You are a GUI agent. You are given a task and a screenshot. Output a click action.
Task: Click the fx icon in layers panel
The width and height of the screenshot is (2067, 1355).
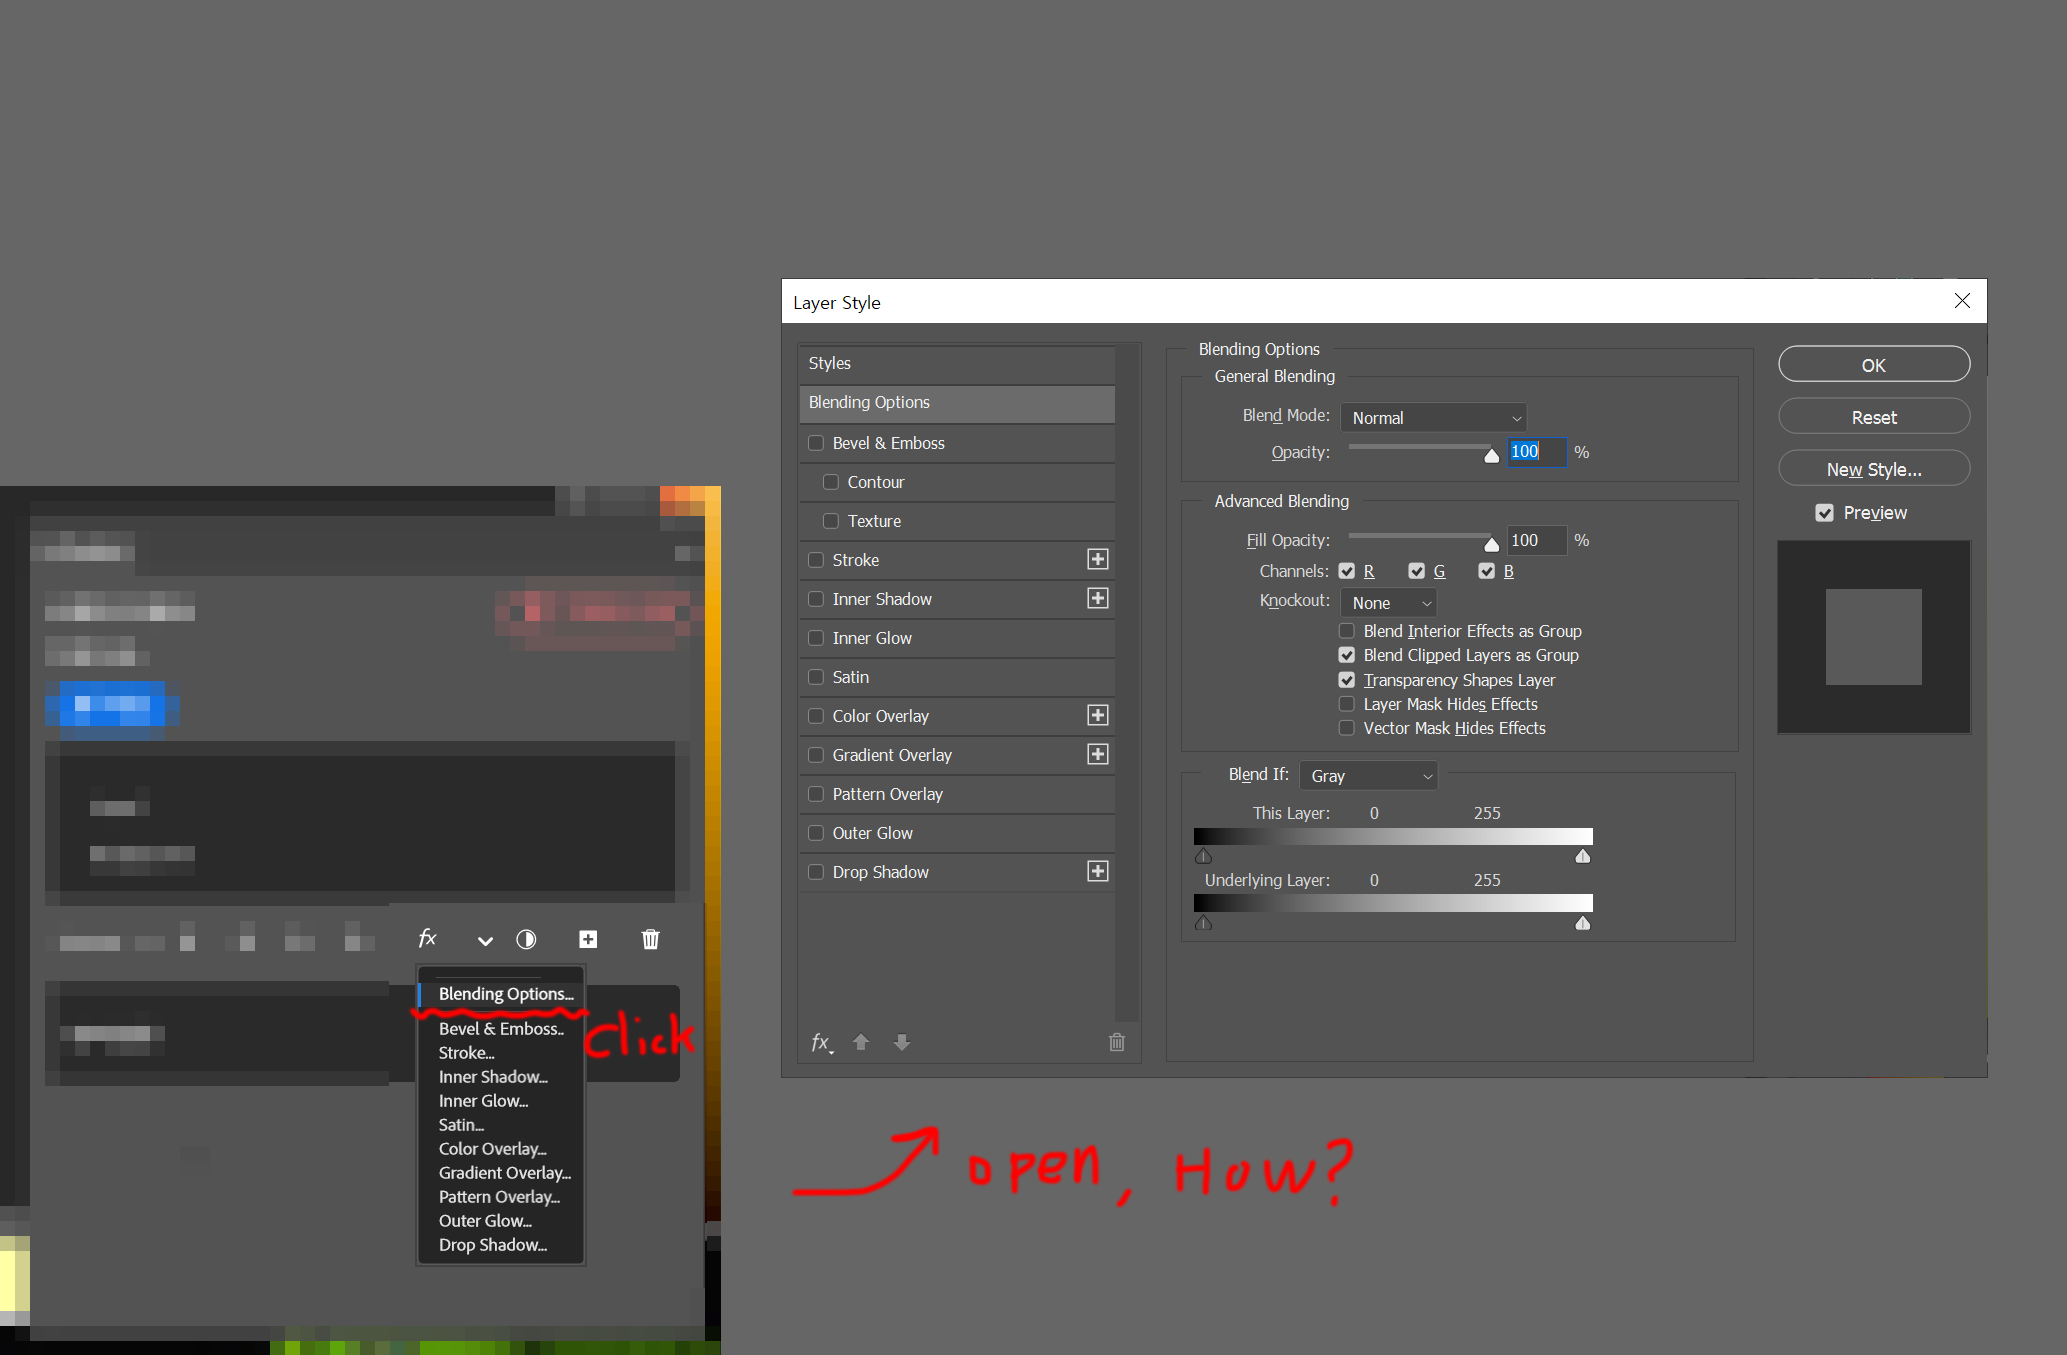(x=427, y=938)
